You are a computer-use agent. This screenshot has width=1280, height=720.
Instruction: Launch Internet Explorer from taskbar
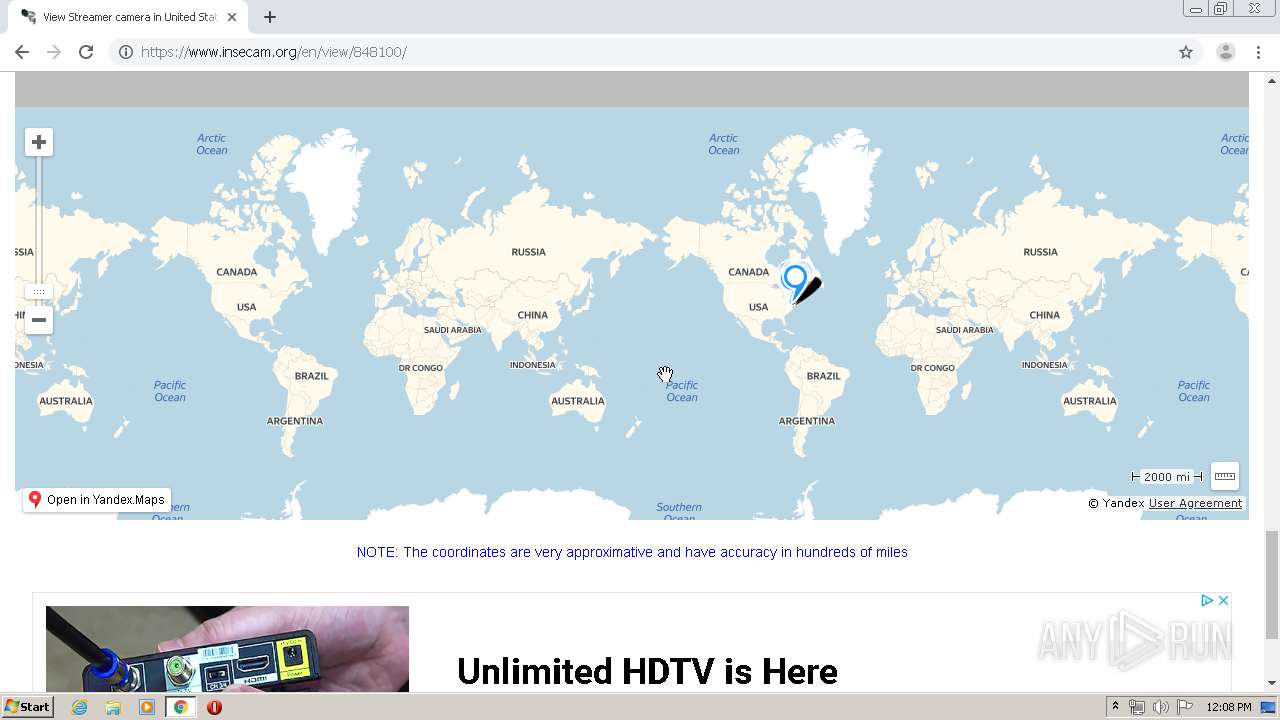click(x=80, y=707)
